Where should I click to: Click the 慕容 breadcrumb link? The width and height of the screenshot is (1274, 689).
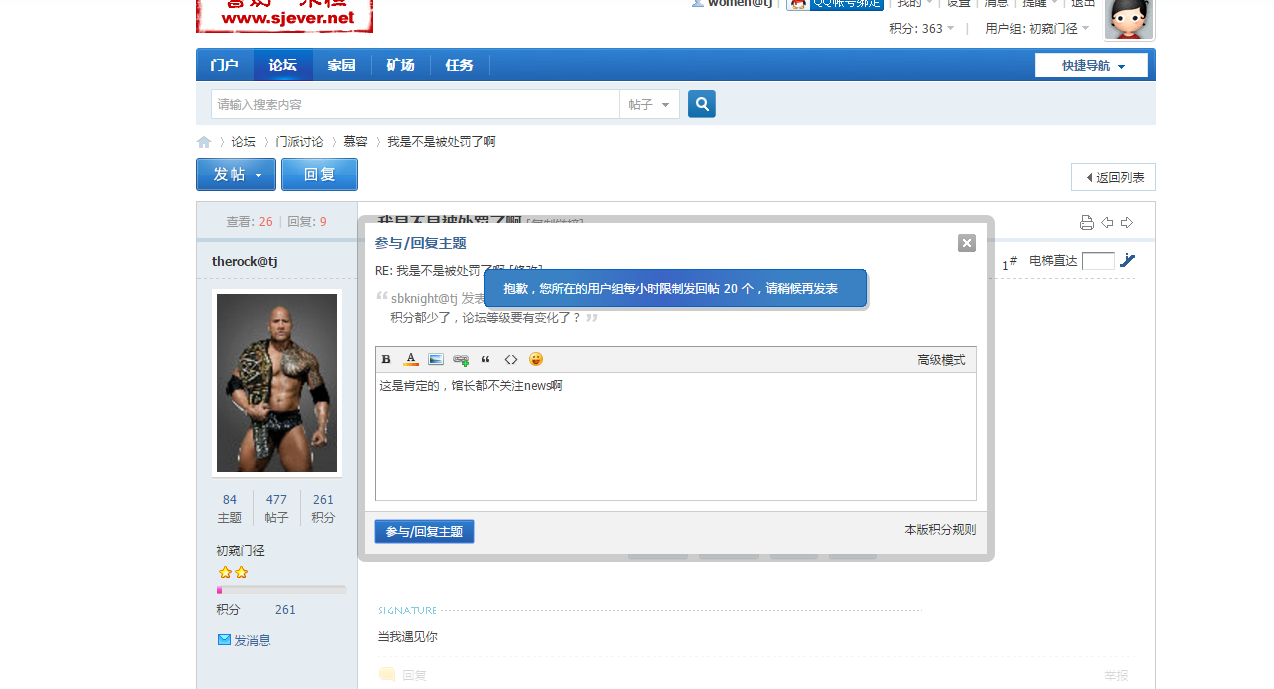(x=355, y=142)
